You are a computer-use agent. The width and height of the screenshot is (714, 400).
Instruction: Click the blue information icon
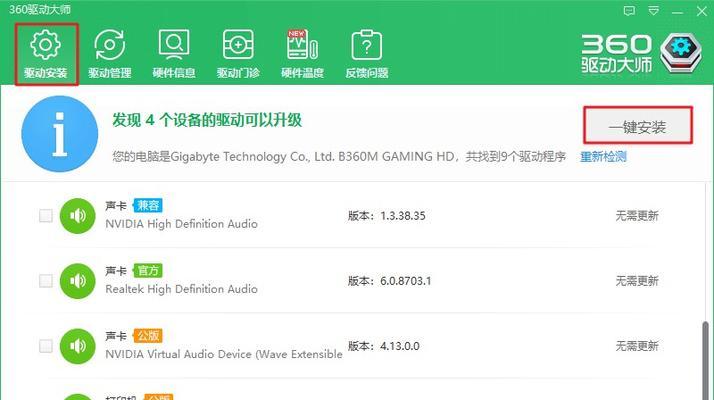[x=60, y=134]
